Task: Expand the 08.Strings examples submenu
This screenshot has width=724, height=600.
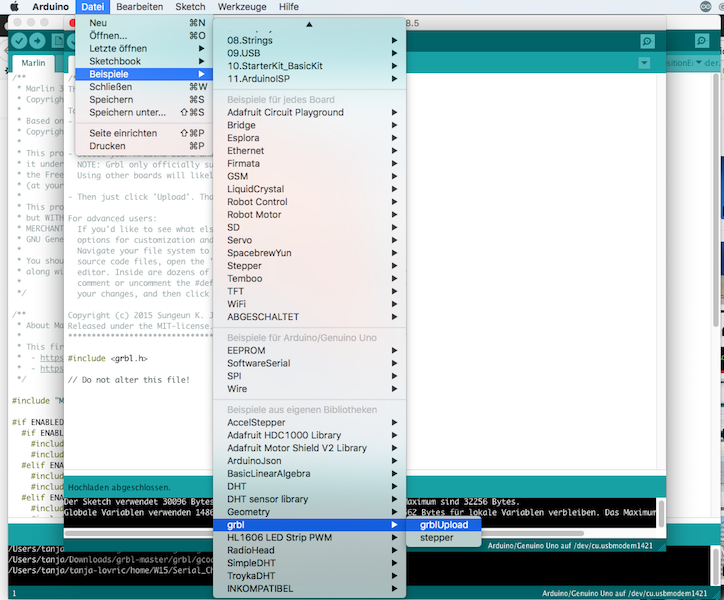Action: (309, 40)
